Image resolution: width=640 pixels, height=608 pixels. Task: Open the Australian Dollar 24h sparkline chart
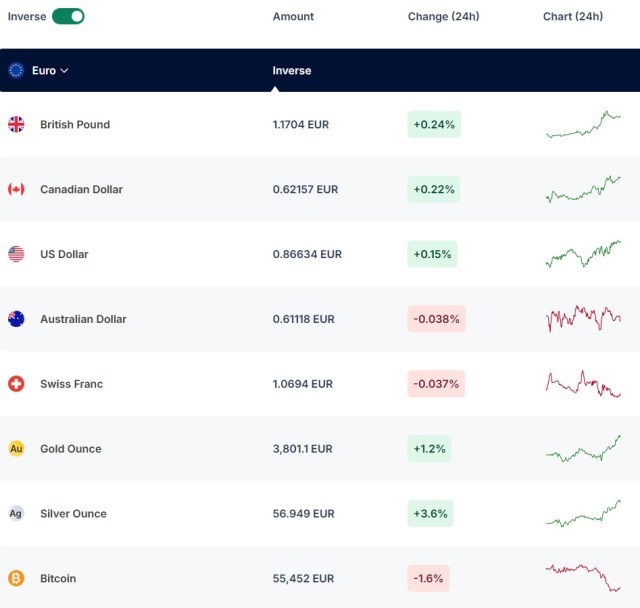pyautogui.click(x=583, y=319)
